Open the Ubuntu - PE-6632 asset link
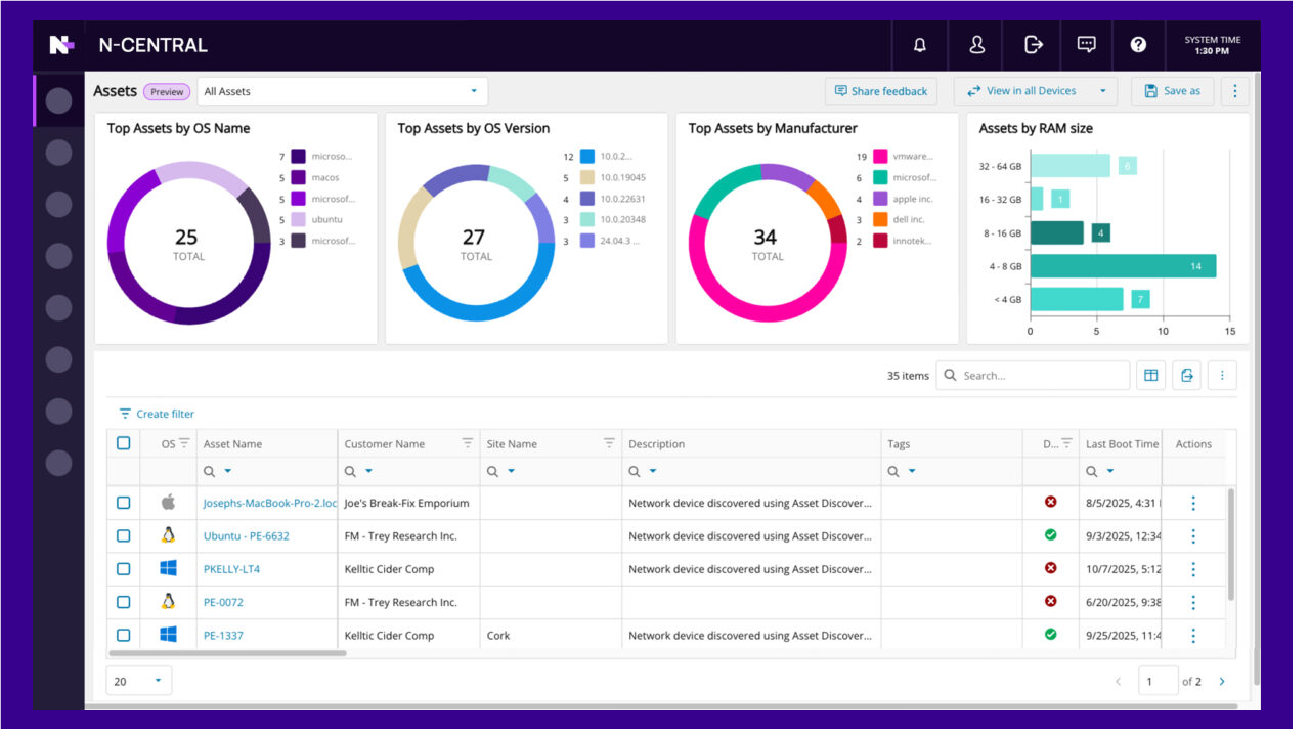1293x729 pixels. tap(246, 536)
